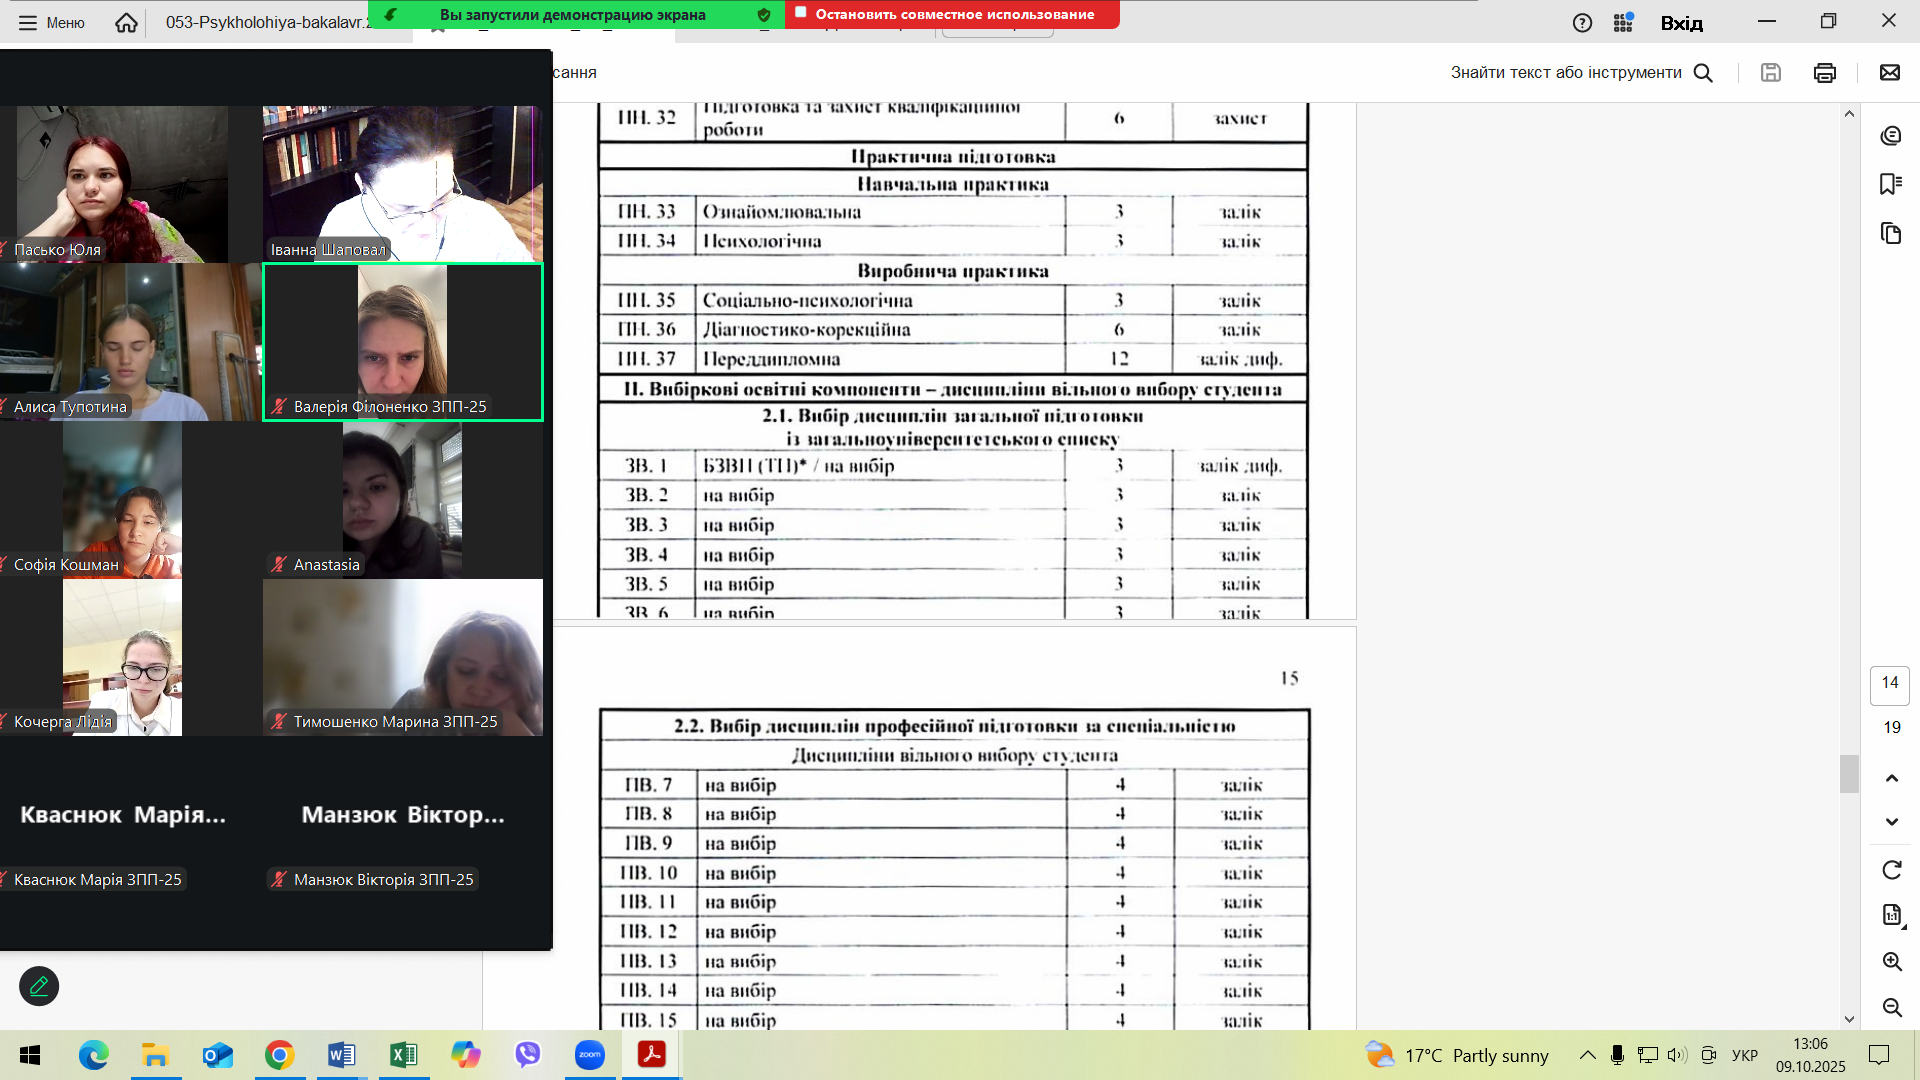Open the copy pages panel icon
This screenshot has width=1920, height=1080.
click(1890, 233)
